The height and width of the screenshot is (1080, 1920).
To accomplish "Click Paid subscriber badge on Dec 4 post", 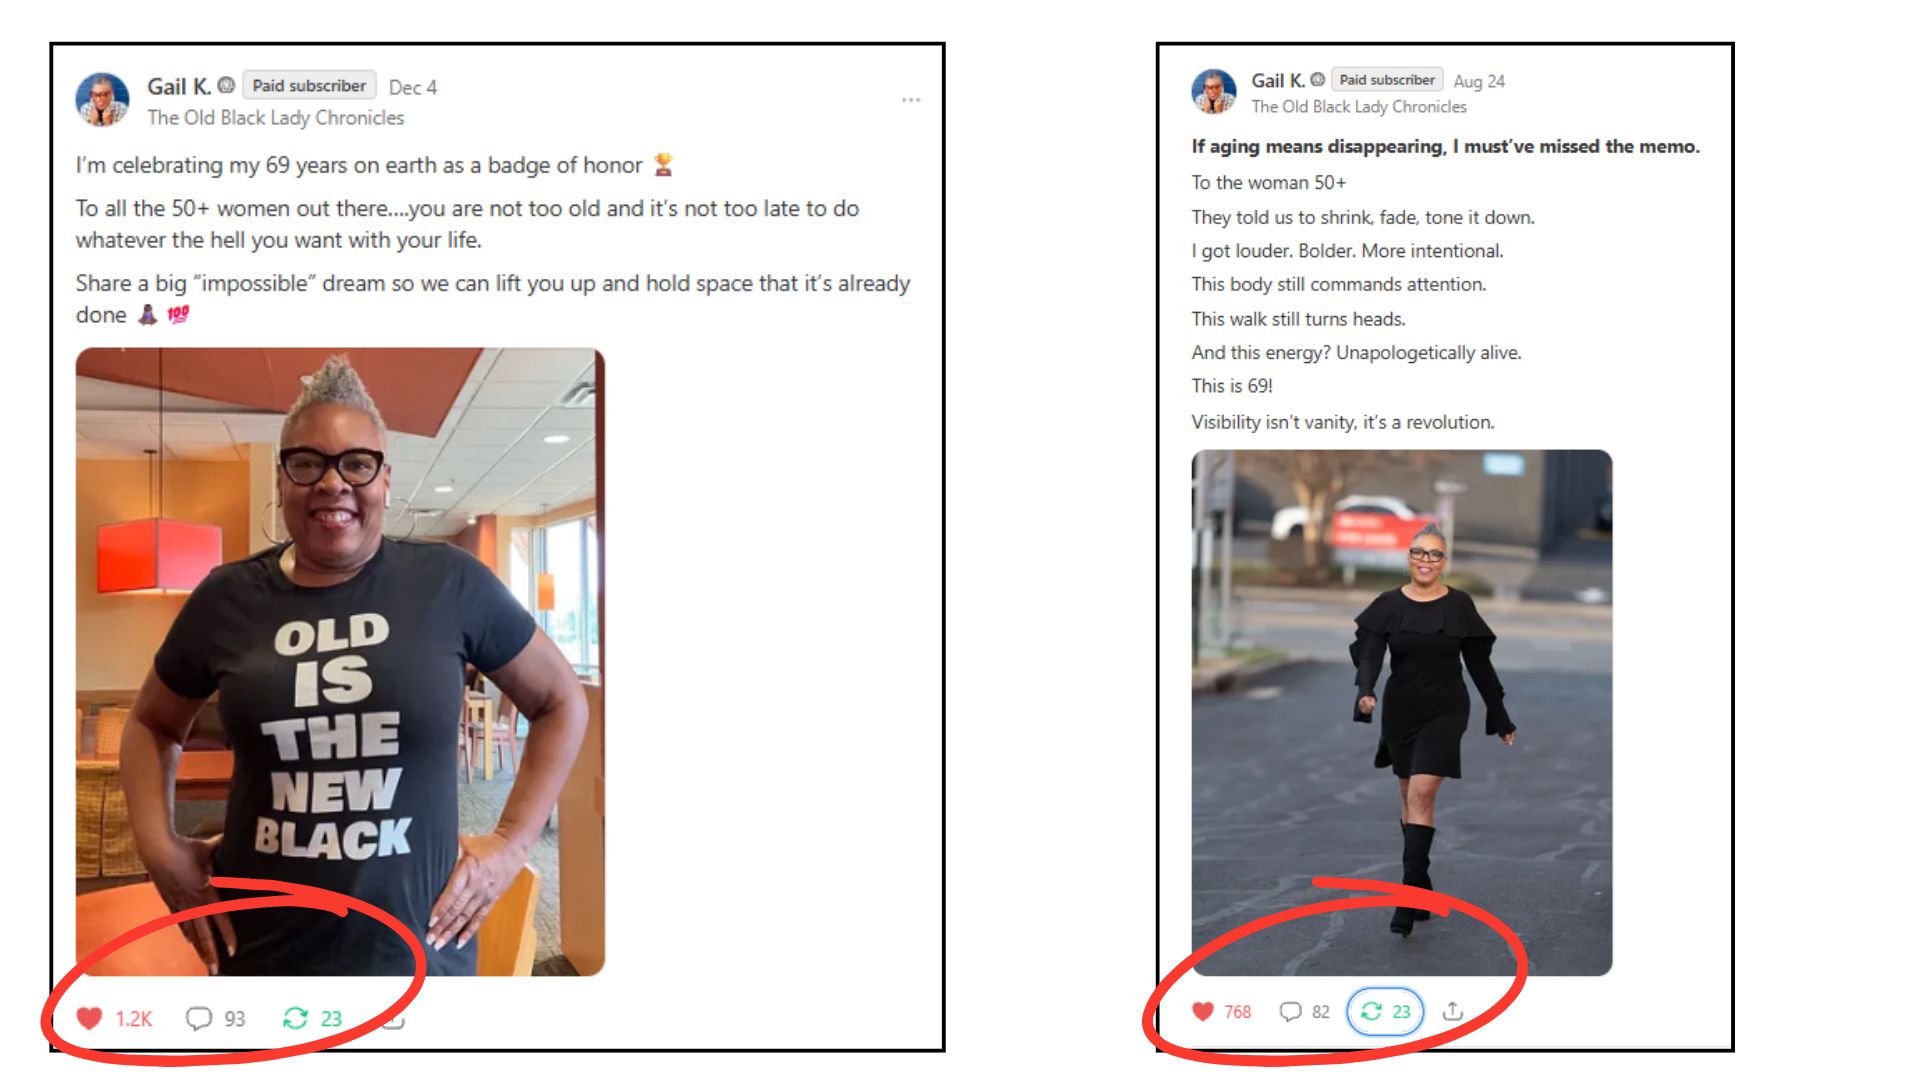I will point(309,86).
